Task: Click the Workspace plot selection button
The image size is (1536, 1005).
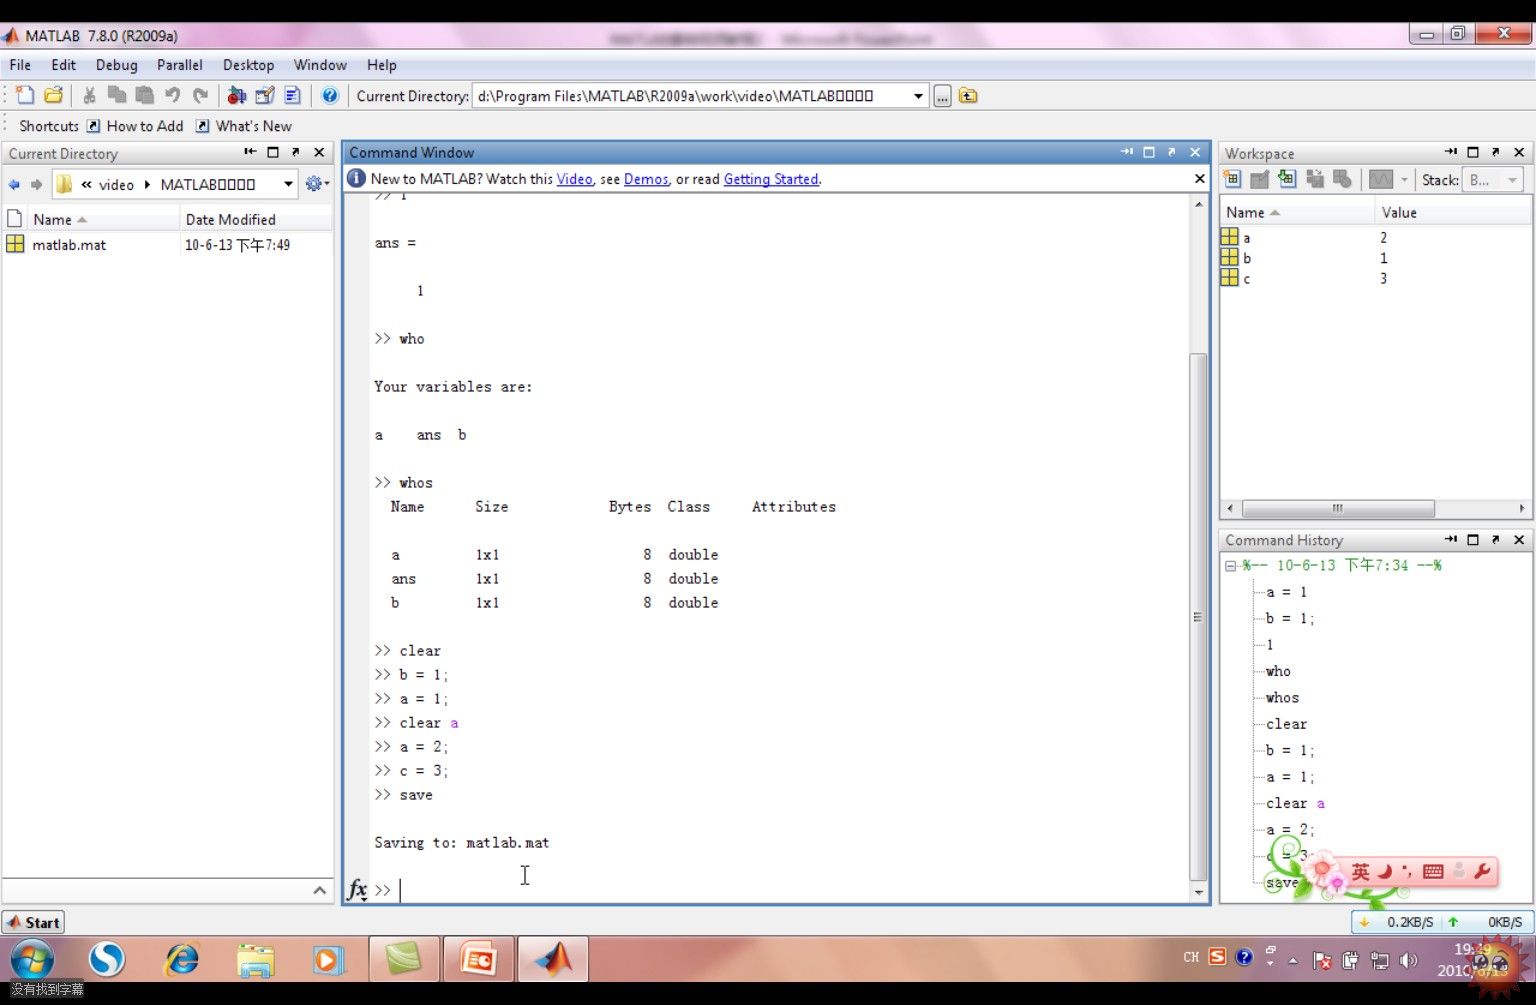Action: [x=1381, y=180]
